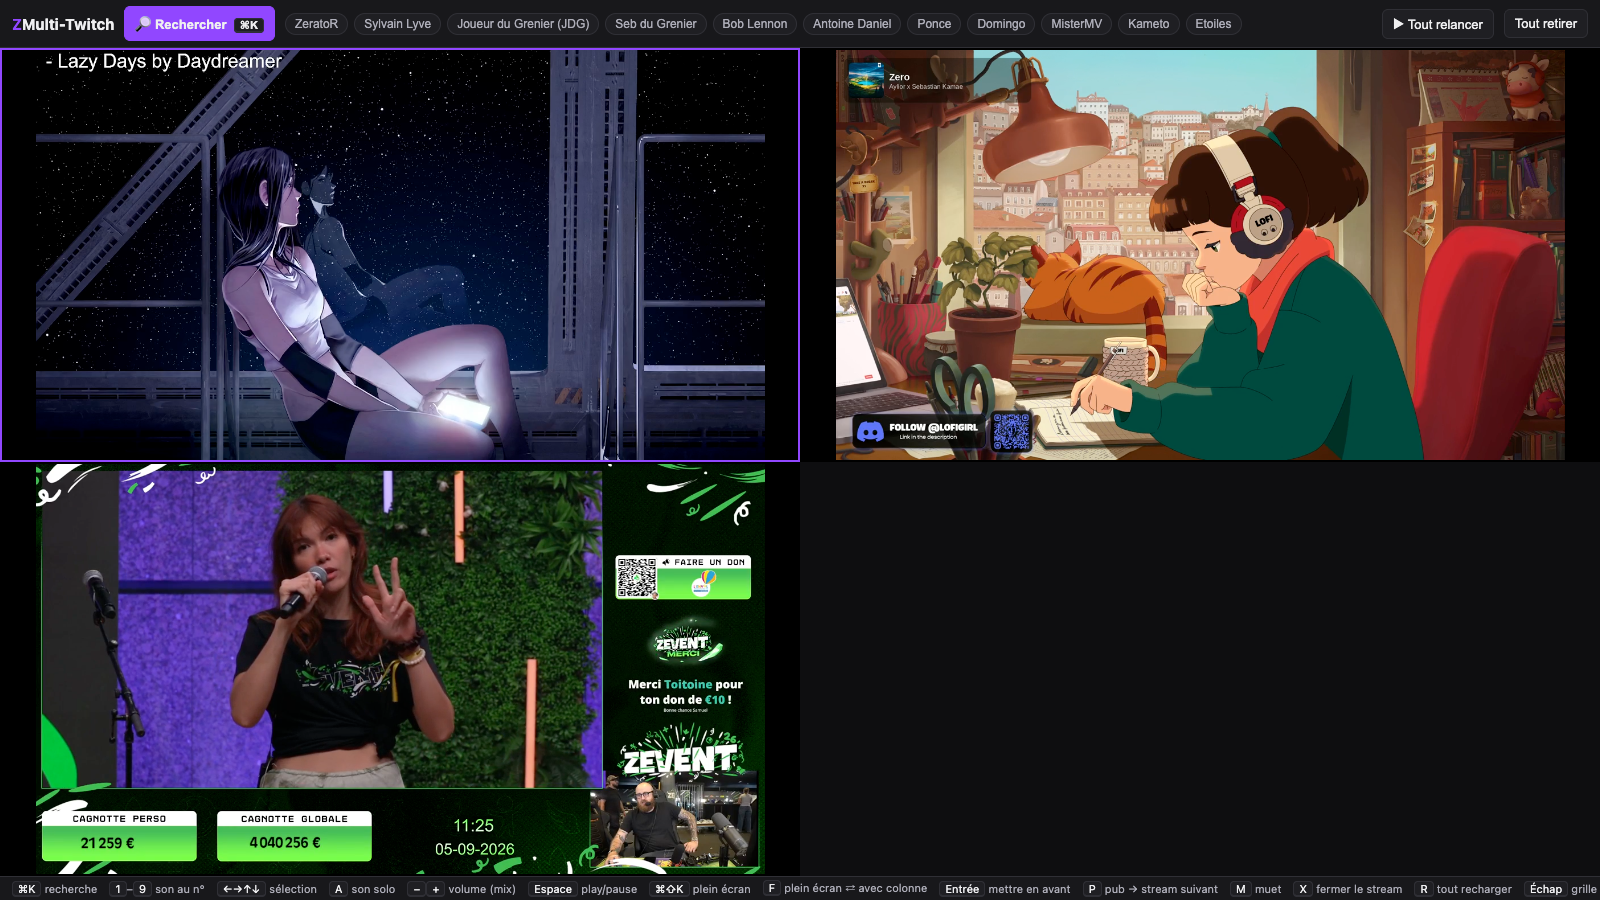Click the Cagnotte Perso amount 21 259 €
Image resolution: width=1600 pixels, height=900 pixels.
click(107, 843)
